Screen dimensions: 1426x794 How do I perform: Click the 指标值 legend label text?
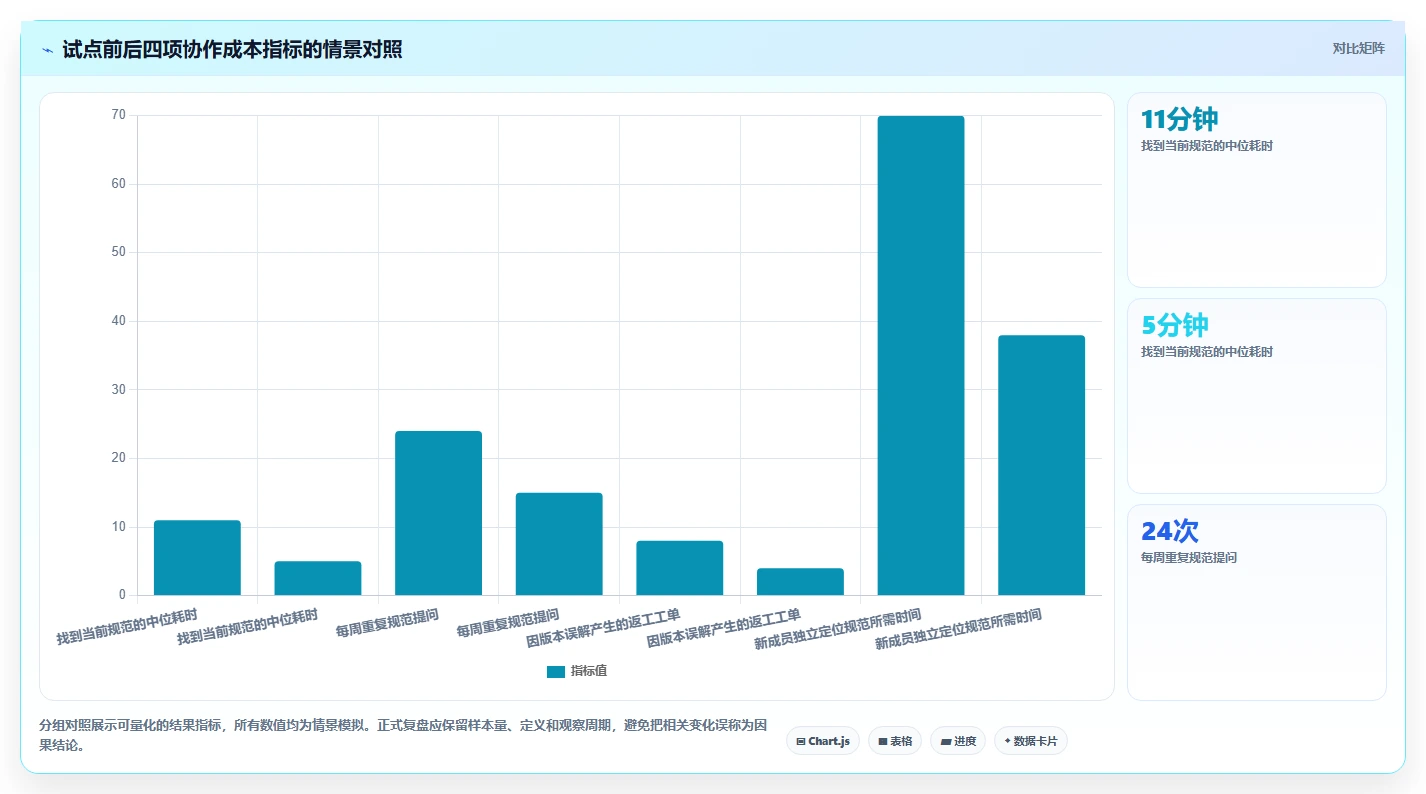(x=589, y=671)
